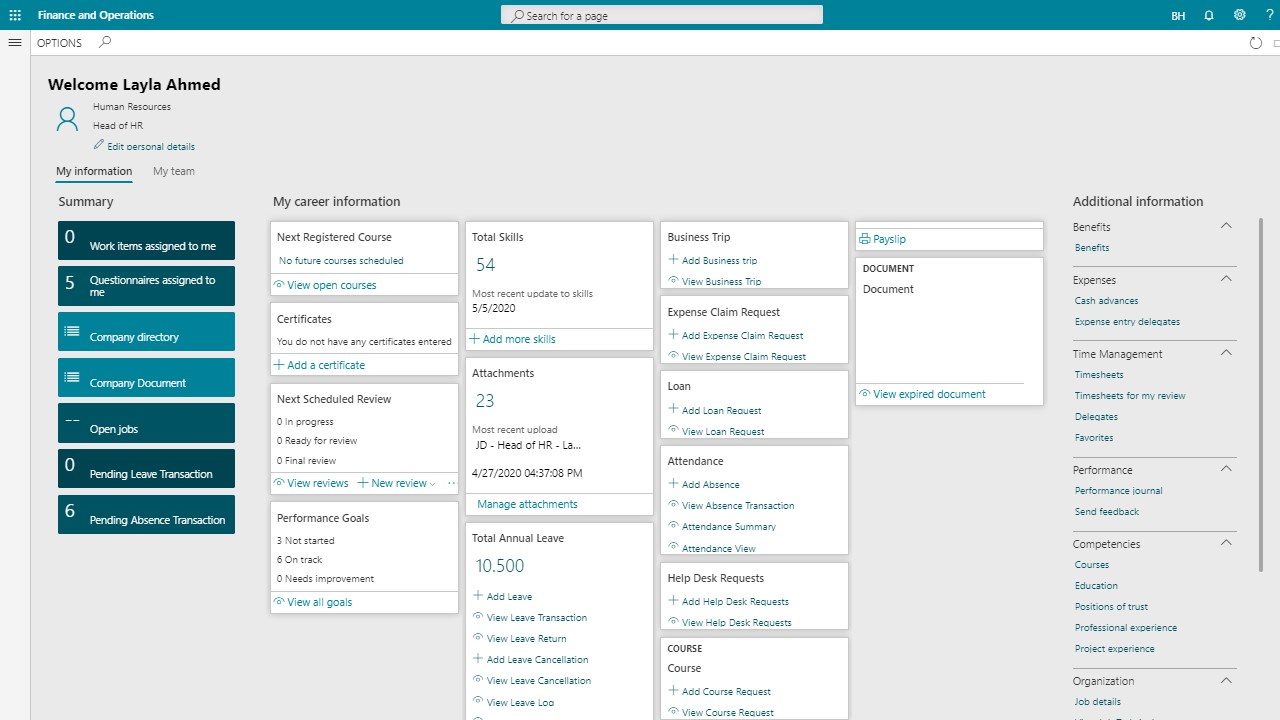This screenshot has width=1280, height=720.
Task: Click the ellipsis in Next Scheduled Review
Action: tap(451, 483)
